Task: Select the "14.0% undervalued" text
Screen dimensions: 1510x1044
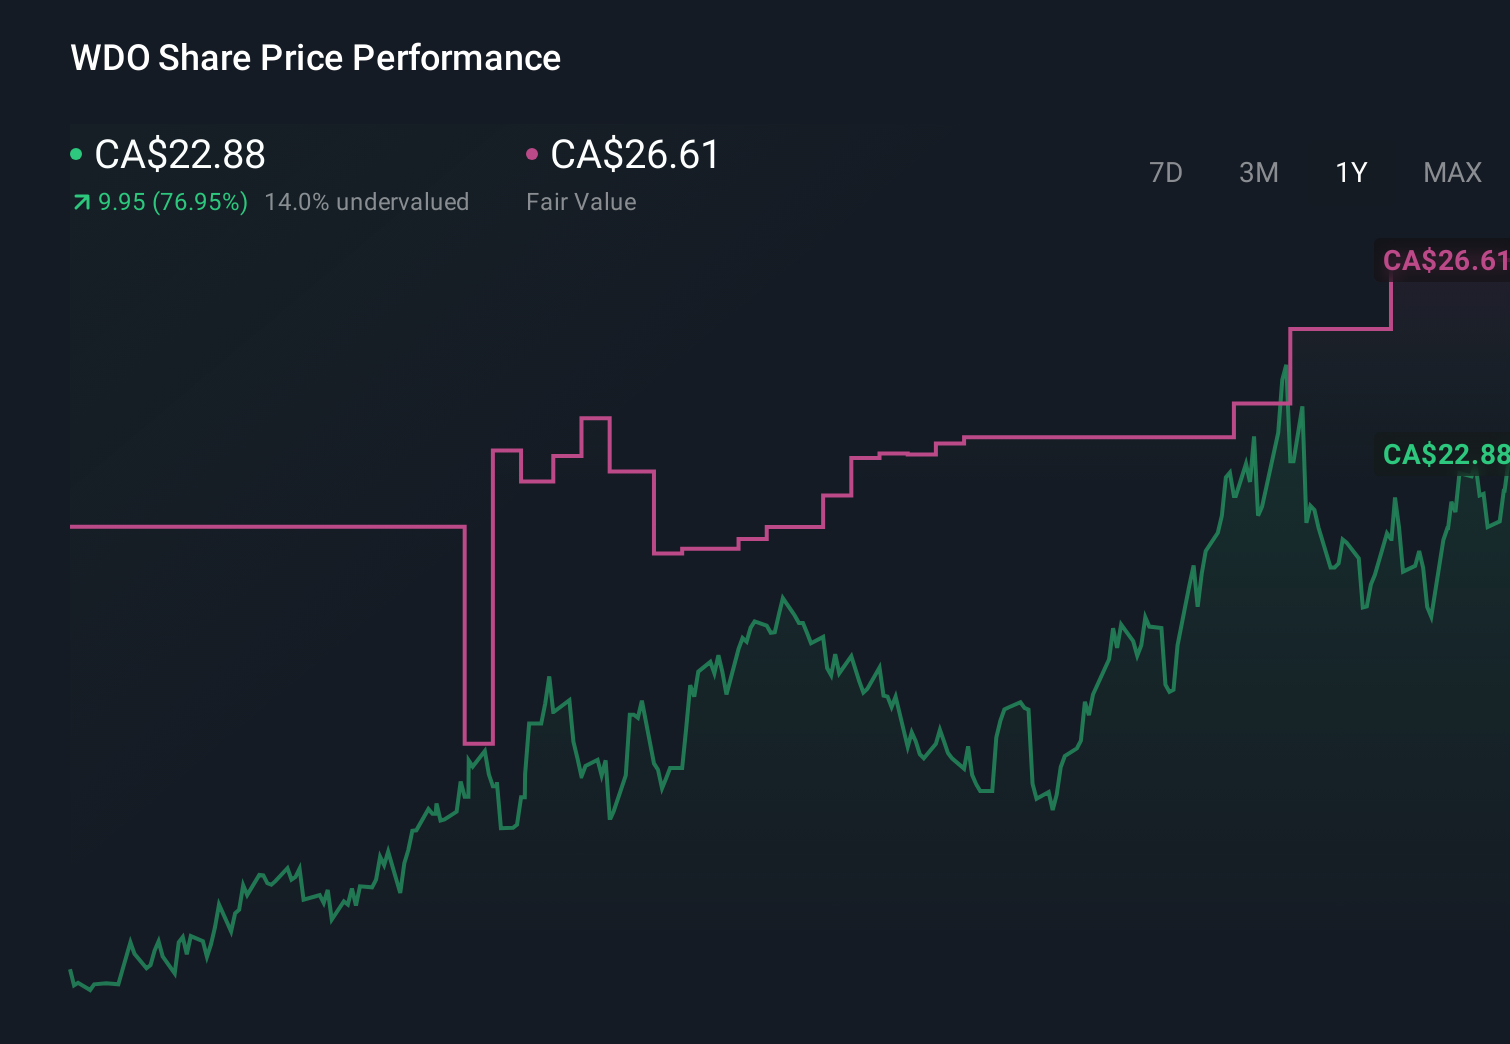Action: (x=367, y=201)
